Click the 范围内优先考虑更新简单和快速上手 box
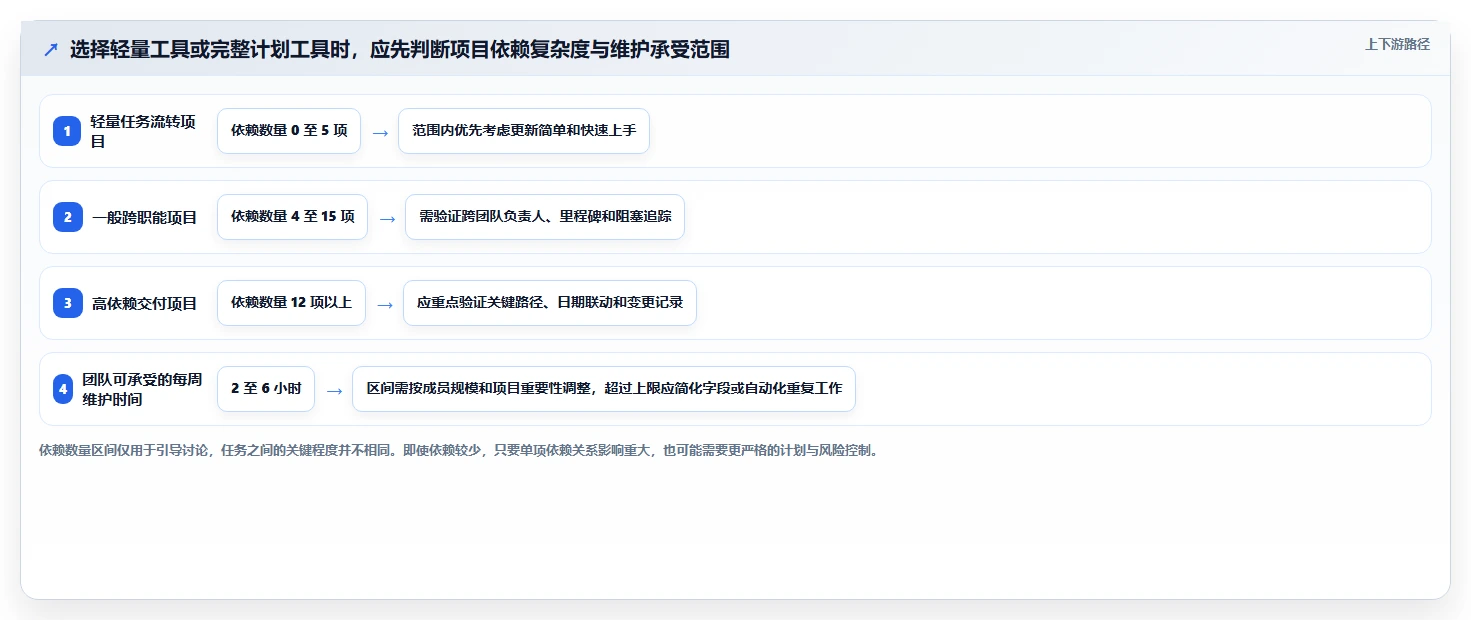1471x620 pixels. tap(524, 131)
